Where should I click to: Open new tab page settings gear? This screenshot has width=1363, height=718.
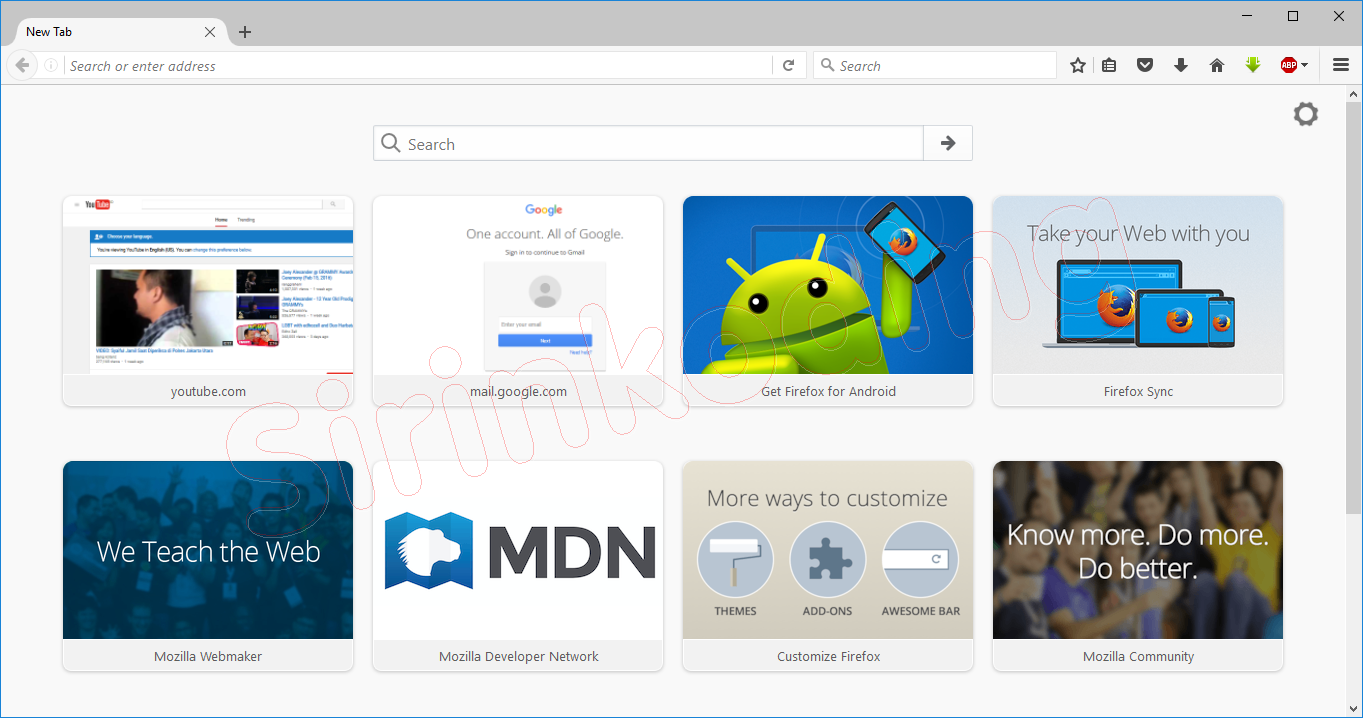coord(1306,114)
